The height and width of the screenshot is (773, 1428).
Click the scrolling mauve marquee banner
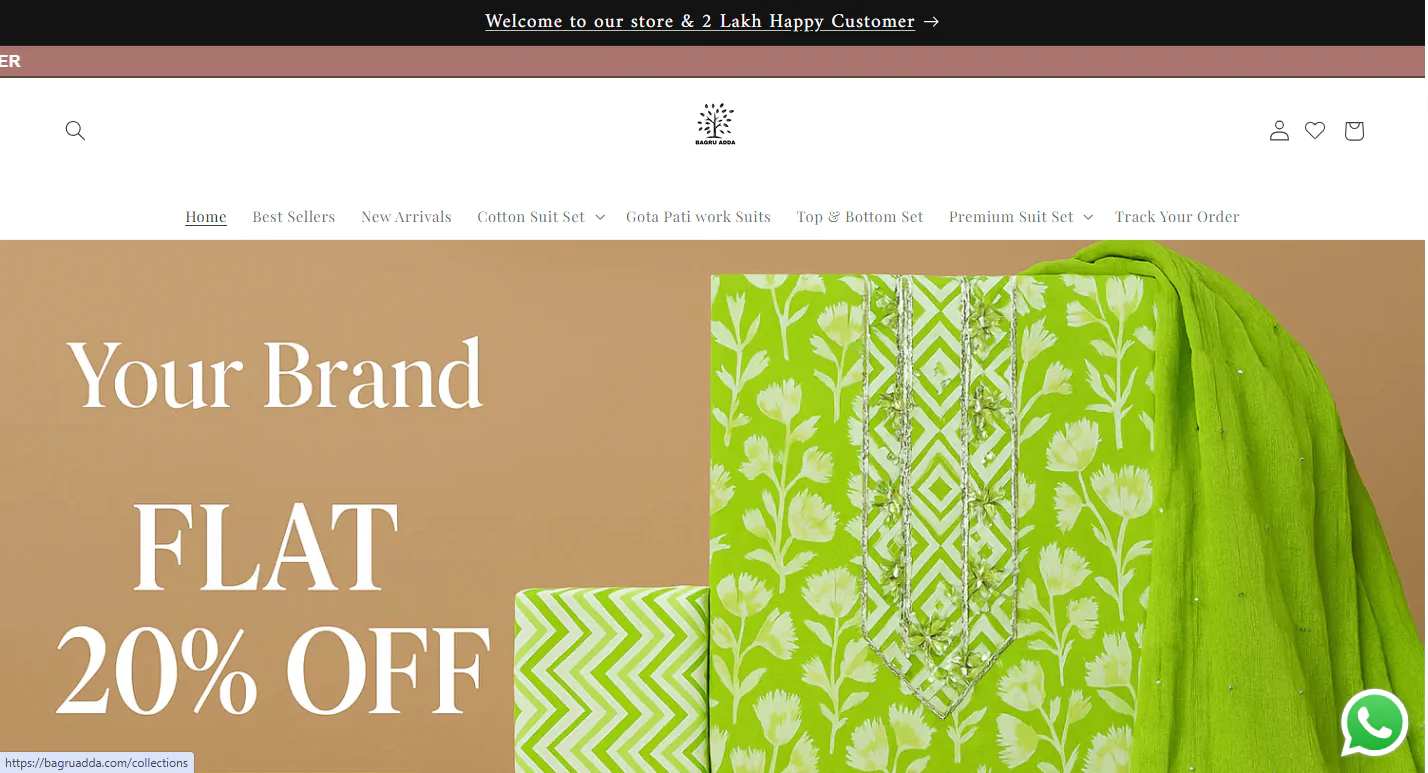click(x=712, y=61)
